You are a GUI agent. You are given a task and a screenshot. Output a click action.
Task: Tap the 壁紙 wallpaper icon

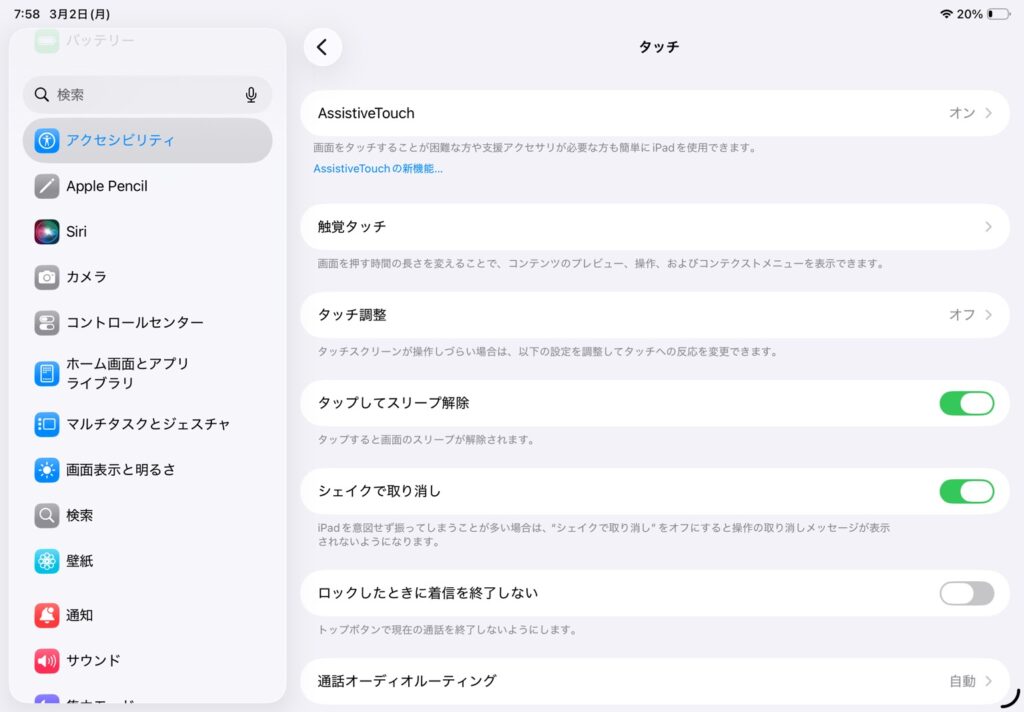(x=47, y=561)
